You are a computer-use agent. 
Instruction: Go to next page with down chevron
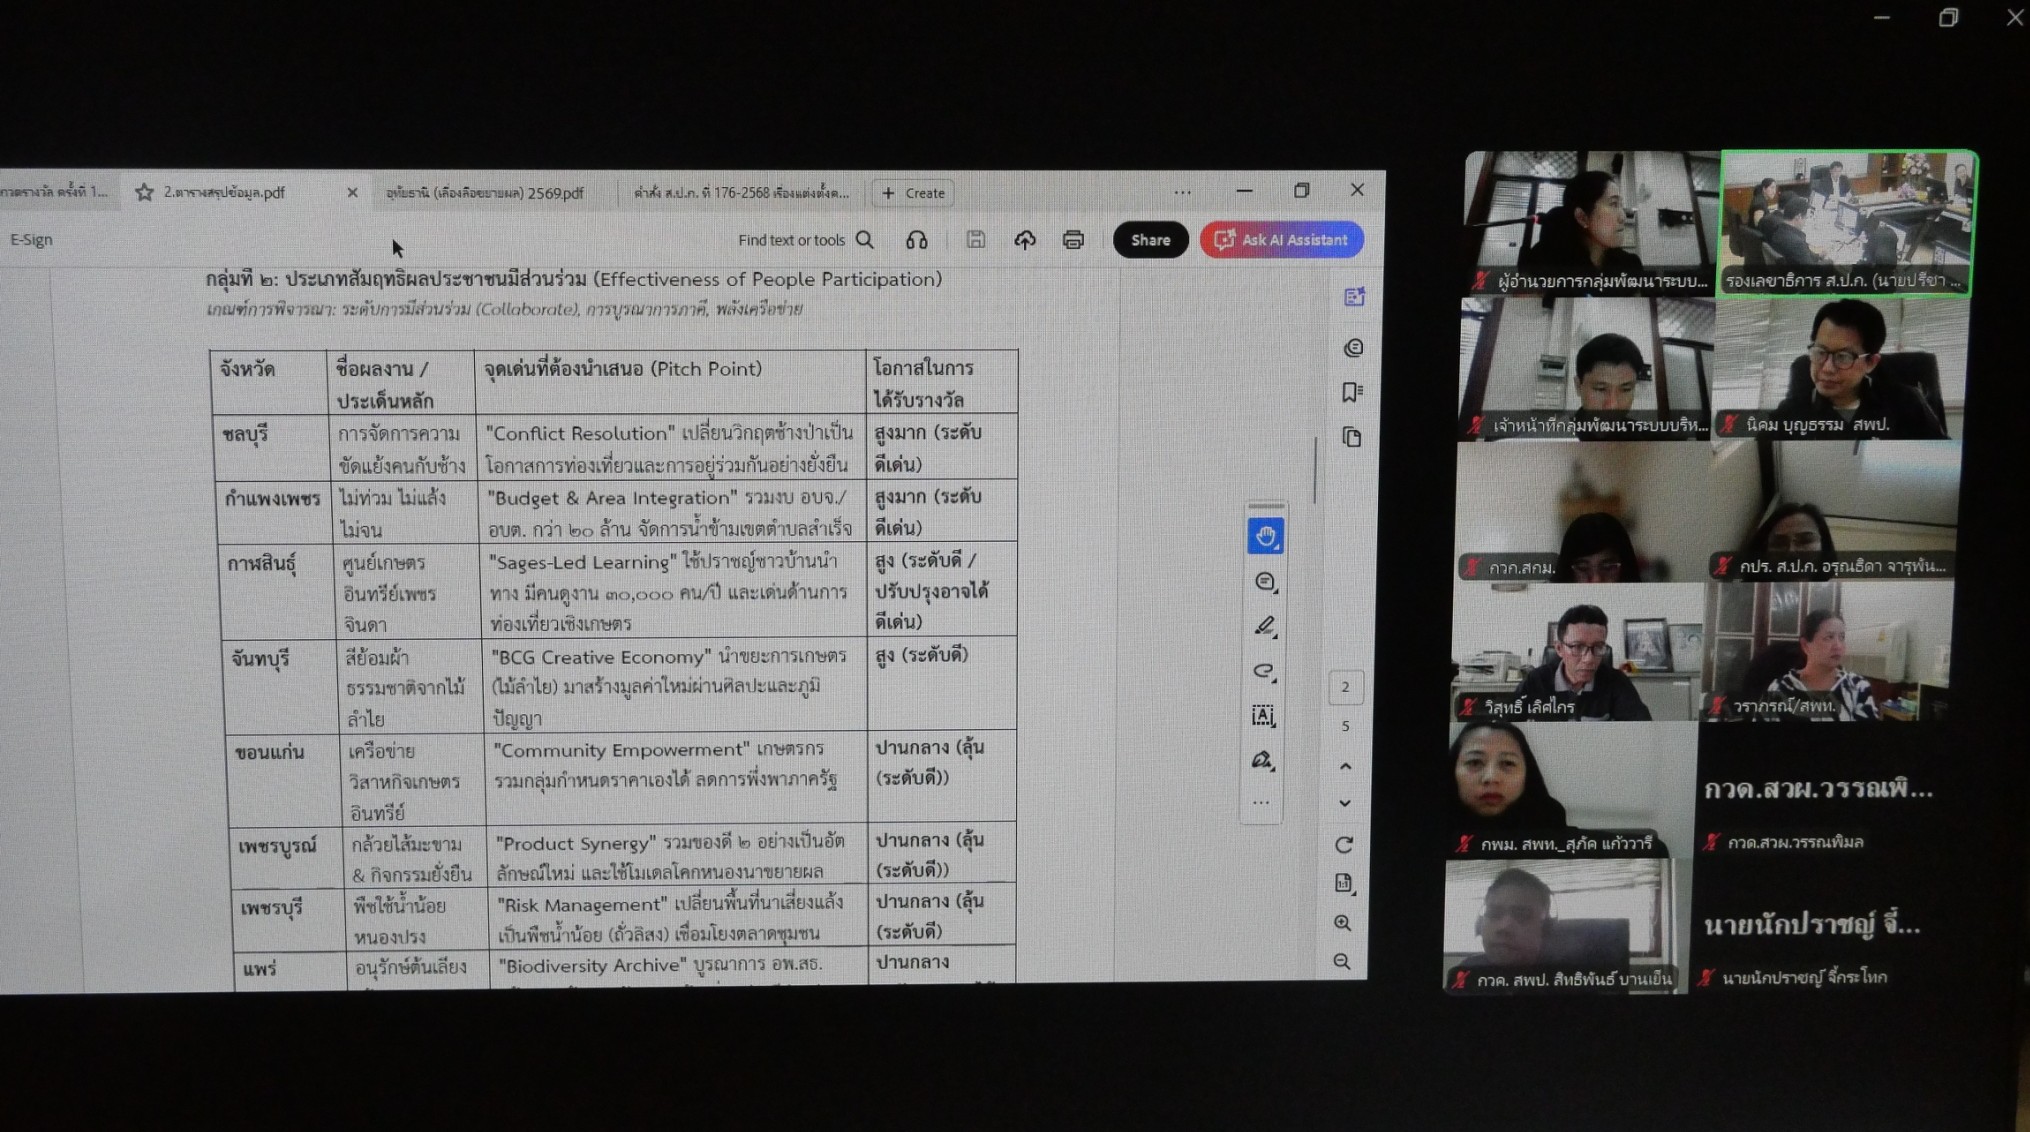pyautogui.click(x=1345, y=804)
